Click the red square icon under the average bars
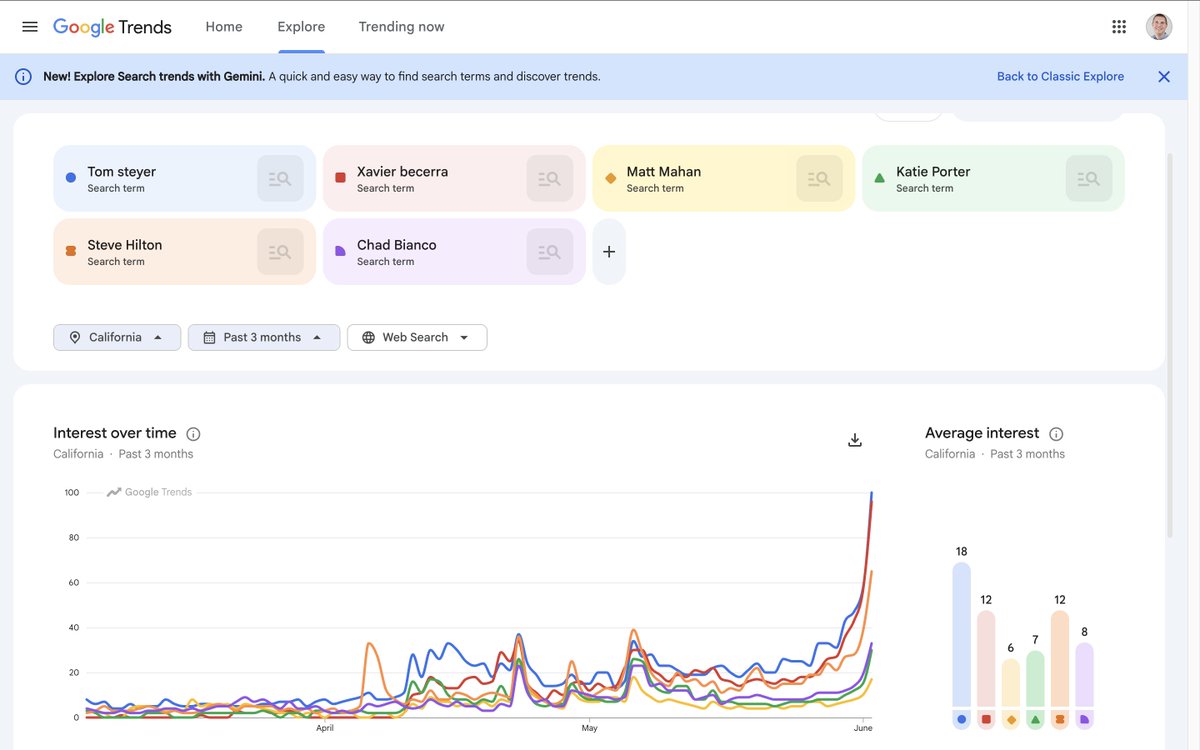Screen dimensions: 1200x750 coord(986,719)
